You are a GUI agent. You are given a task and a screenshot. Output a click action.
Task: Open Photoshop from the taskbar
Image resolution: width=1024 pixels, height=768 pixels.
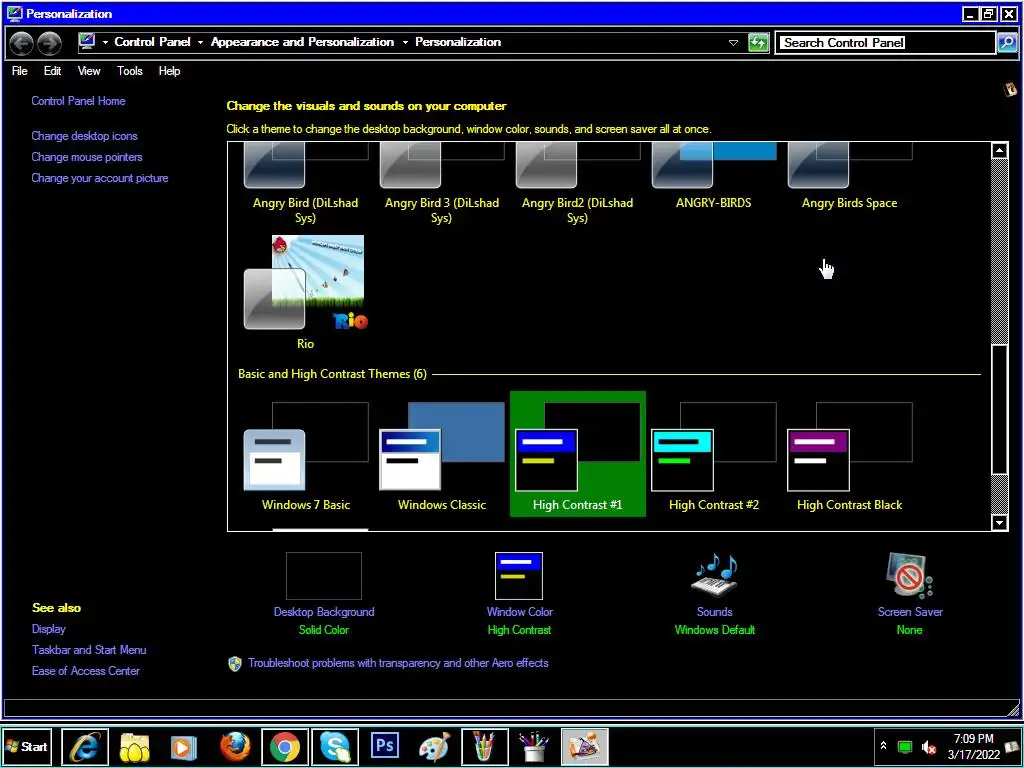click(385, 746)
